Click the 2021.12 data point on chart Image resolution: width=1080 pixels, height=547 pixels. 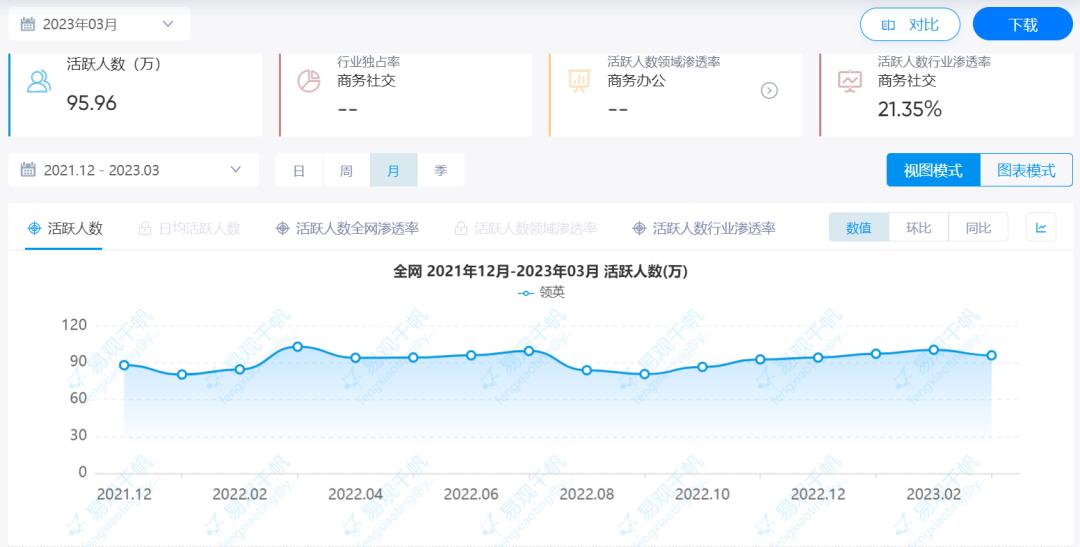(124, 365)
